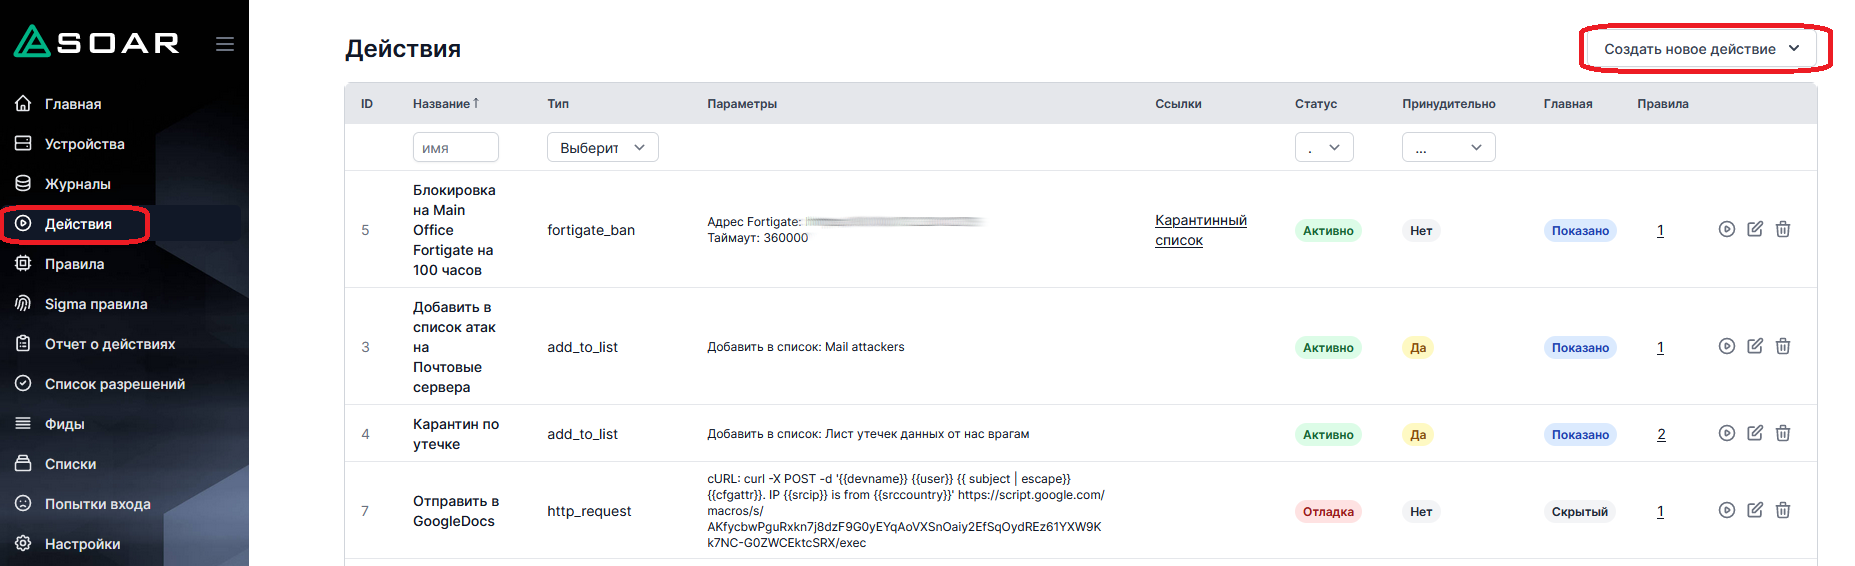Open 'Создать новое действие' dropdown
This screenshot has width=1855, height=566.
pyautogui.click(x=1702, y=49)
